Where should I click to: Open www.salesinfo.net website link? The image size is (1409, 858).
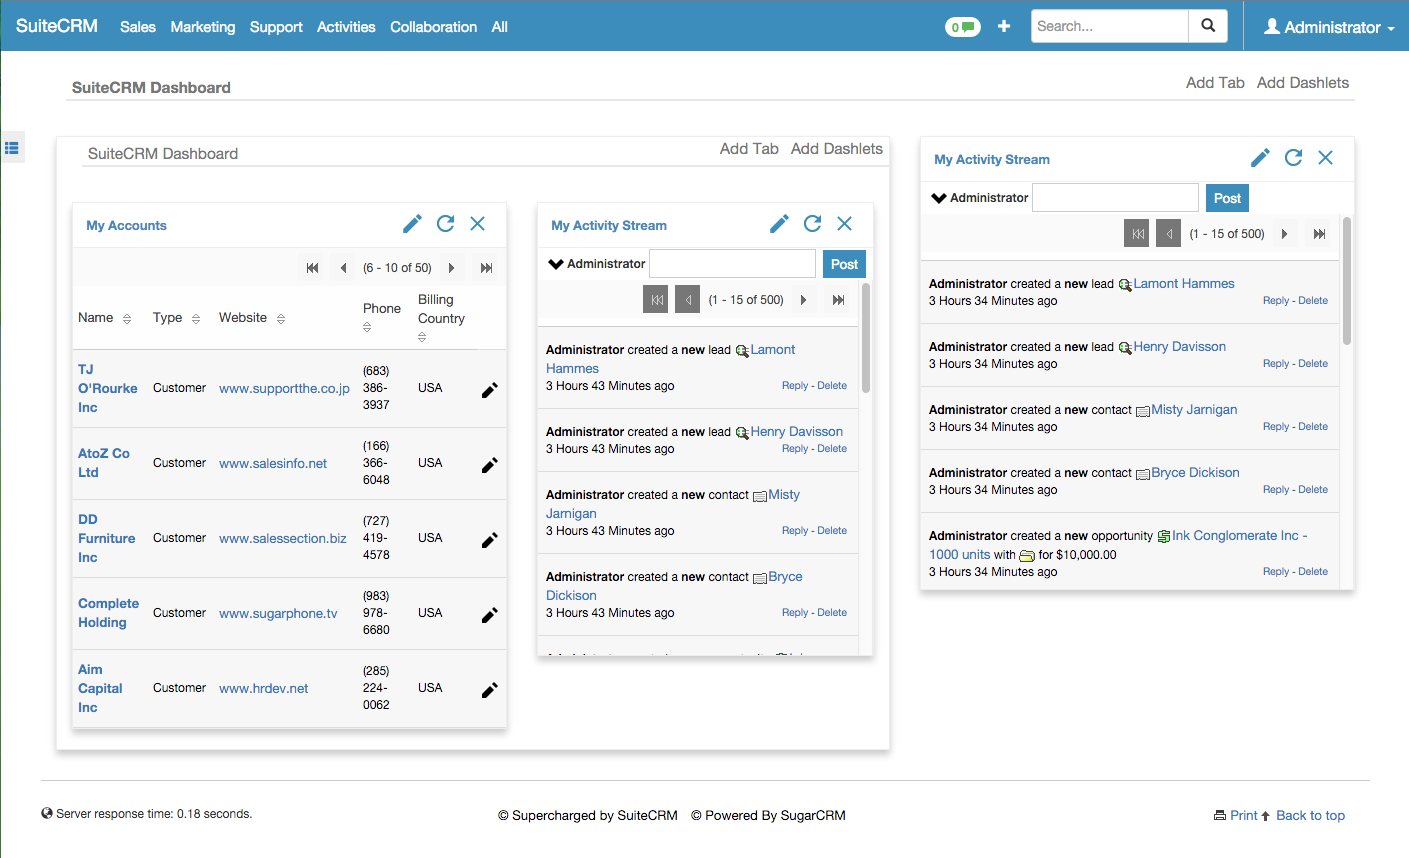tap(273, 463)
